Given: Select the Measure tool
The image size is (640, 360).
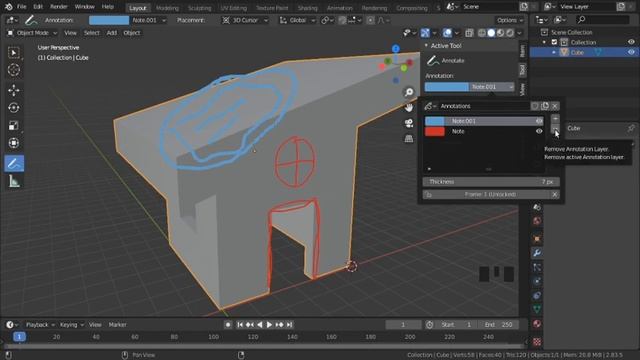Looking at the screenshot, I should point(14,181).
